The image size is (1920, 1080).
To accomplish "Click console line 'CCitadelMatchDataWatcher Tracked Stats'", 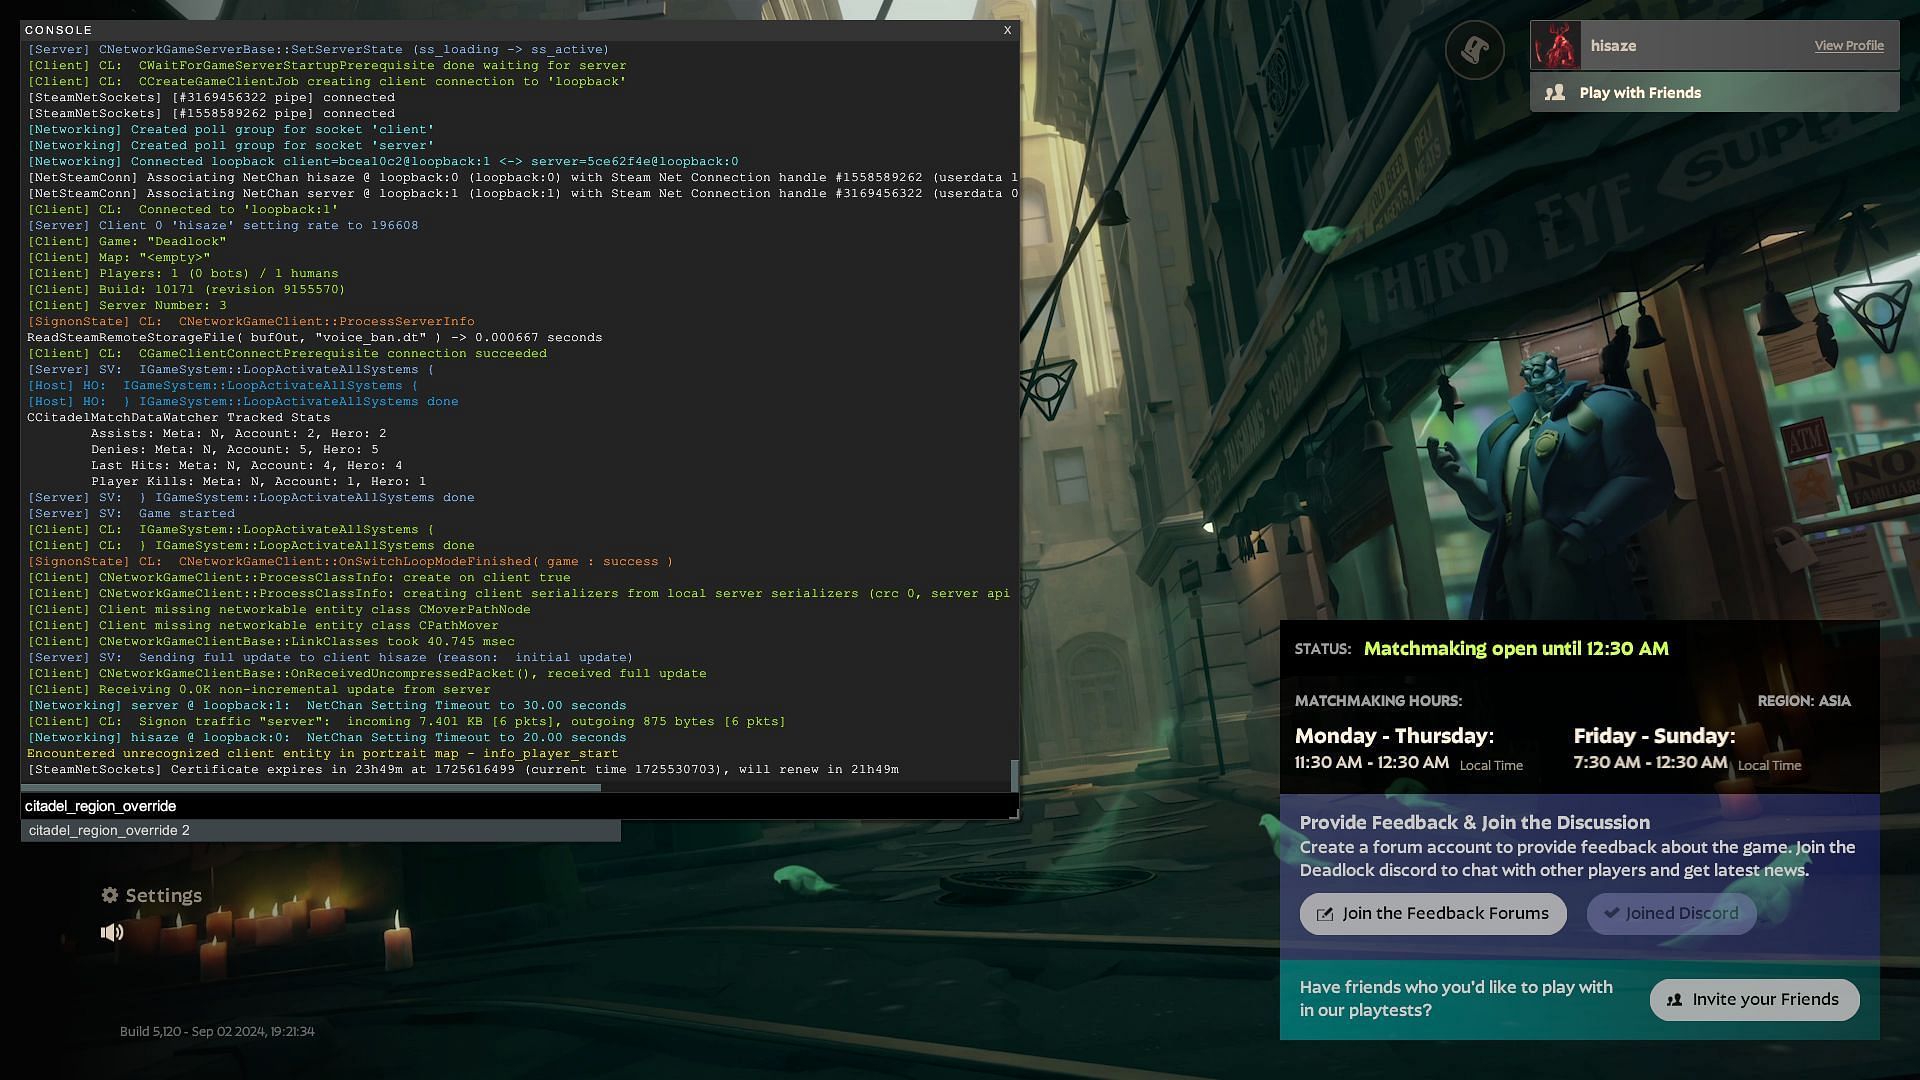I will tap(178, 417).
